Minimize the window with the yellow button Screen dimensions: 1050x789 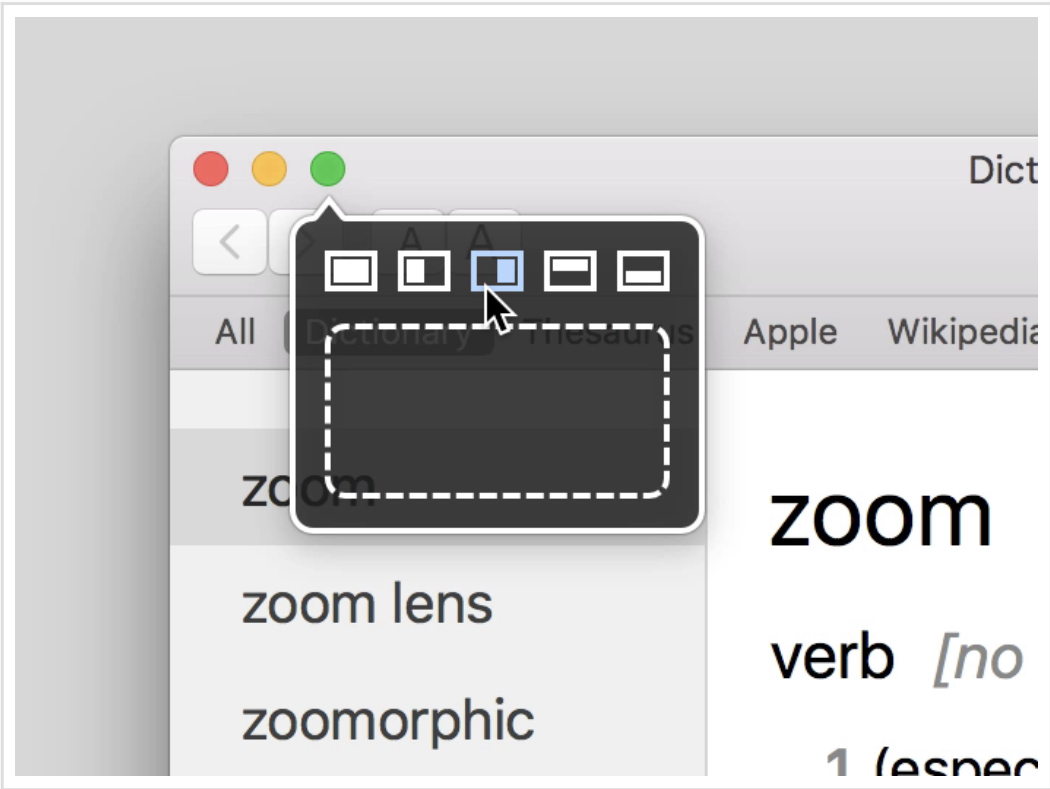click(x=269, y=169)
